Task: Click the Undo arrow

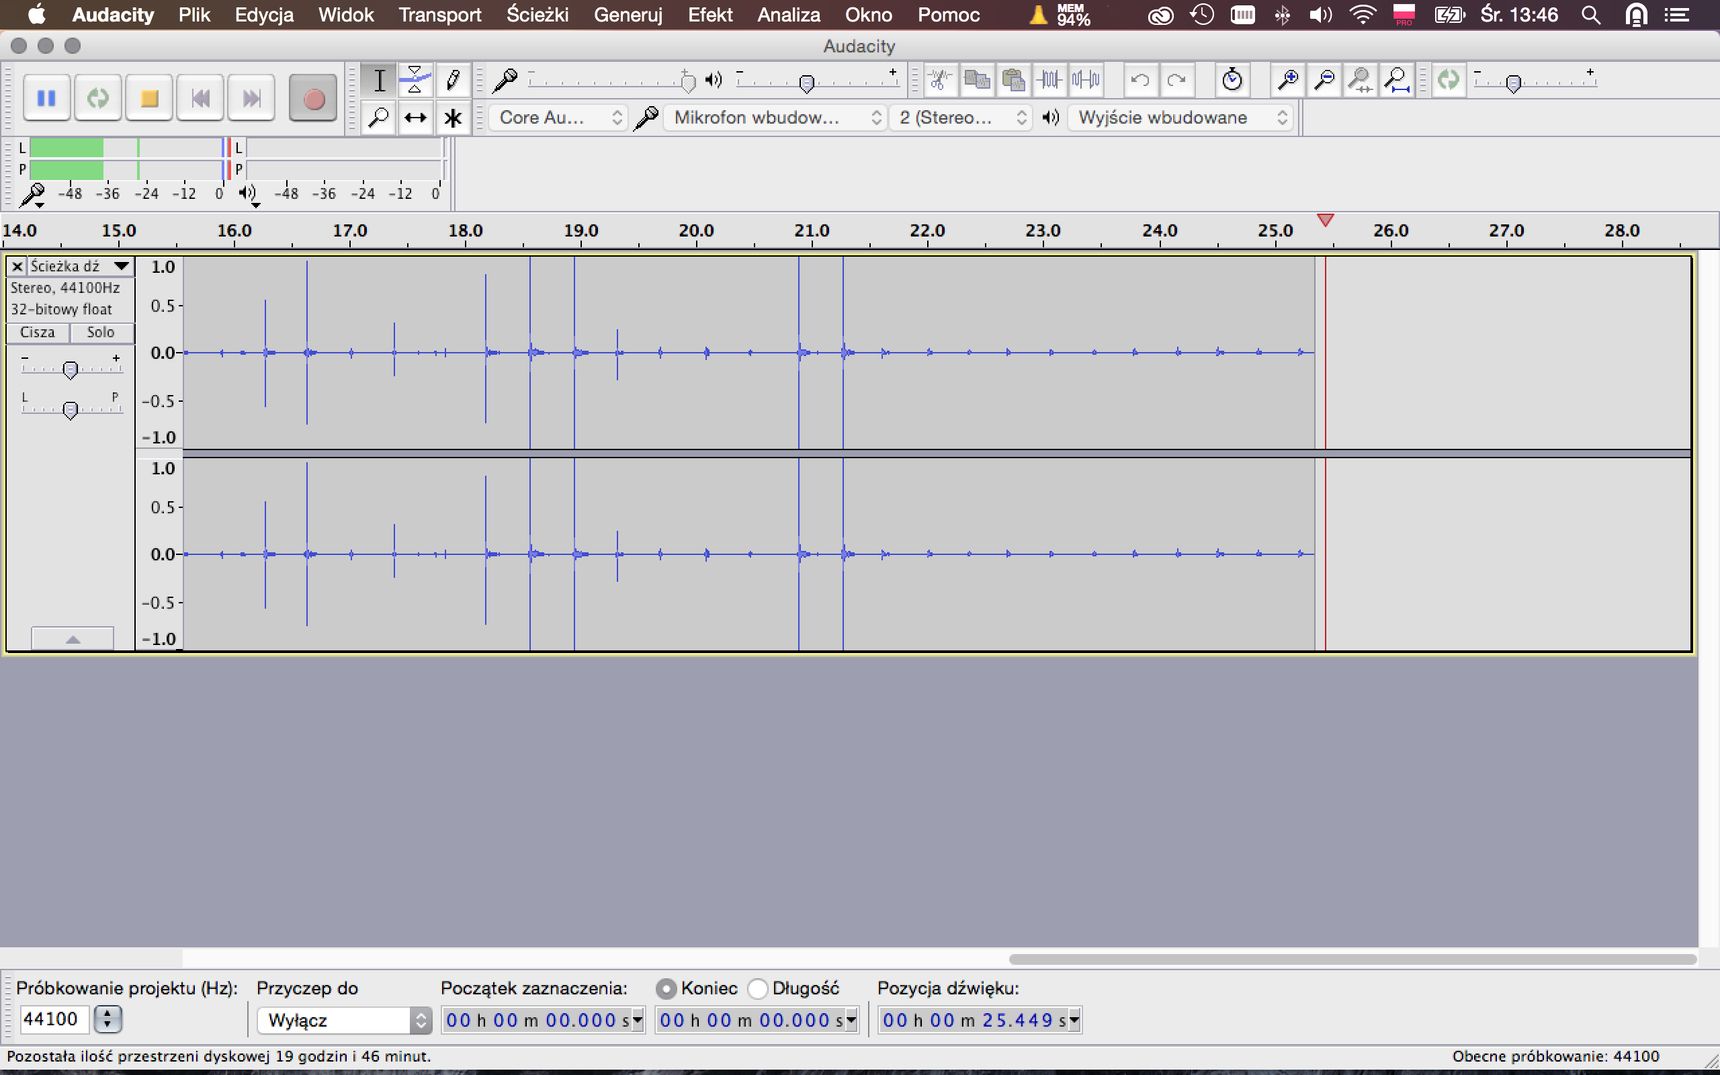Action: [x=1140, y=80]
